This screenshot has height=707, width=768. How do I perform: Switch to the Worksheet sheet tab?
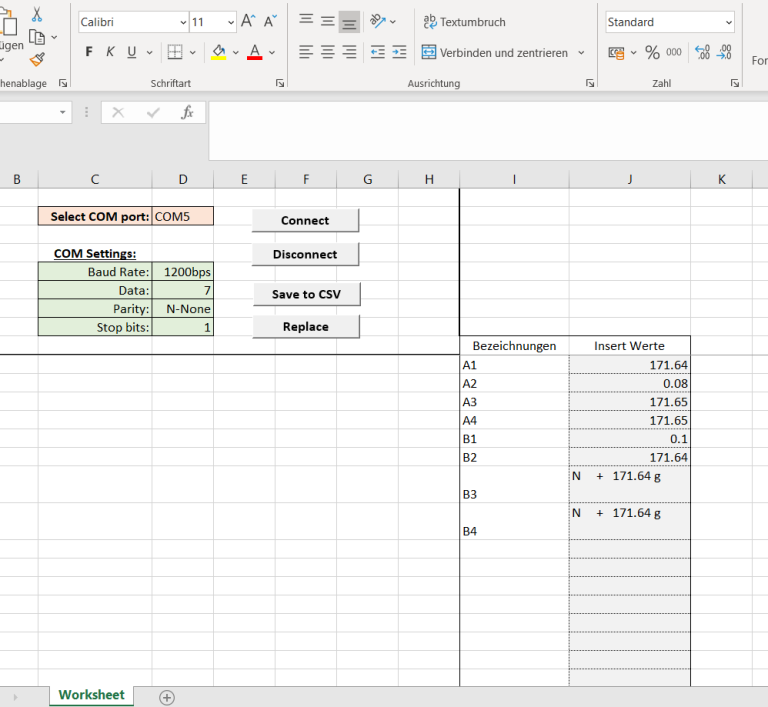[91, 695]
